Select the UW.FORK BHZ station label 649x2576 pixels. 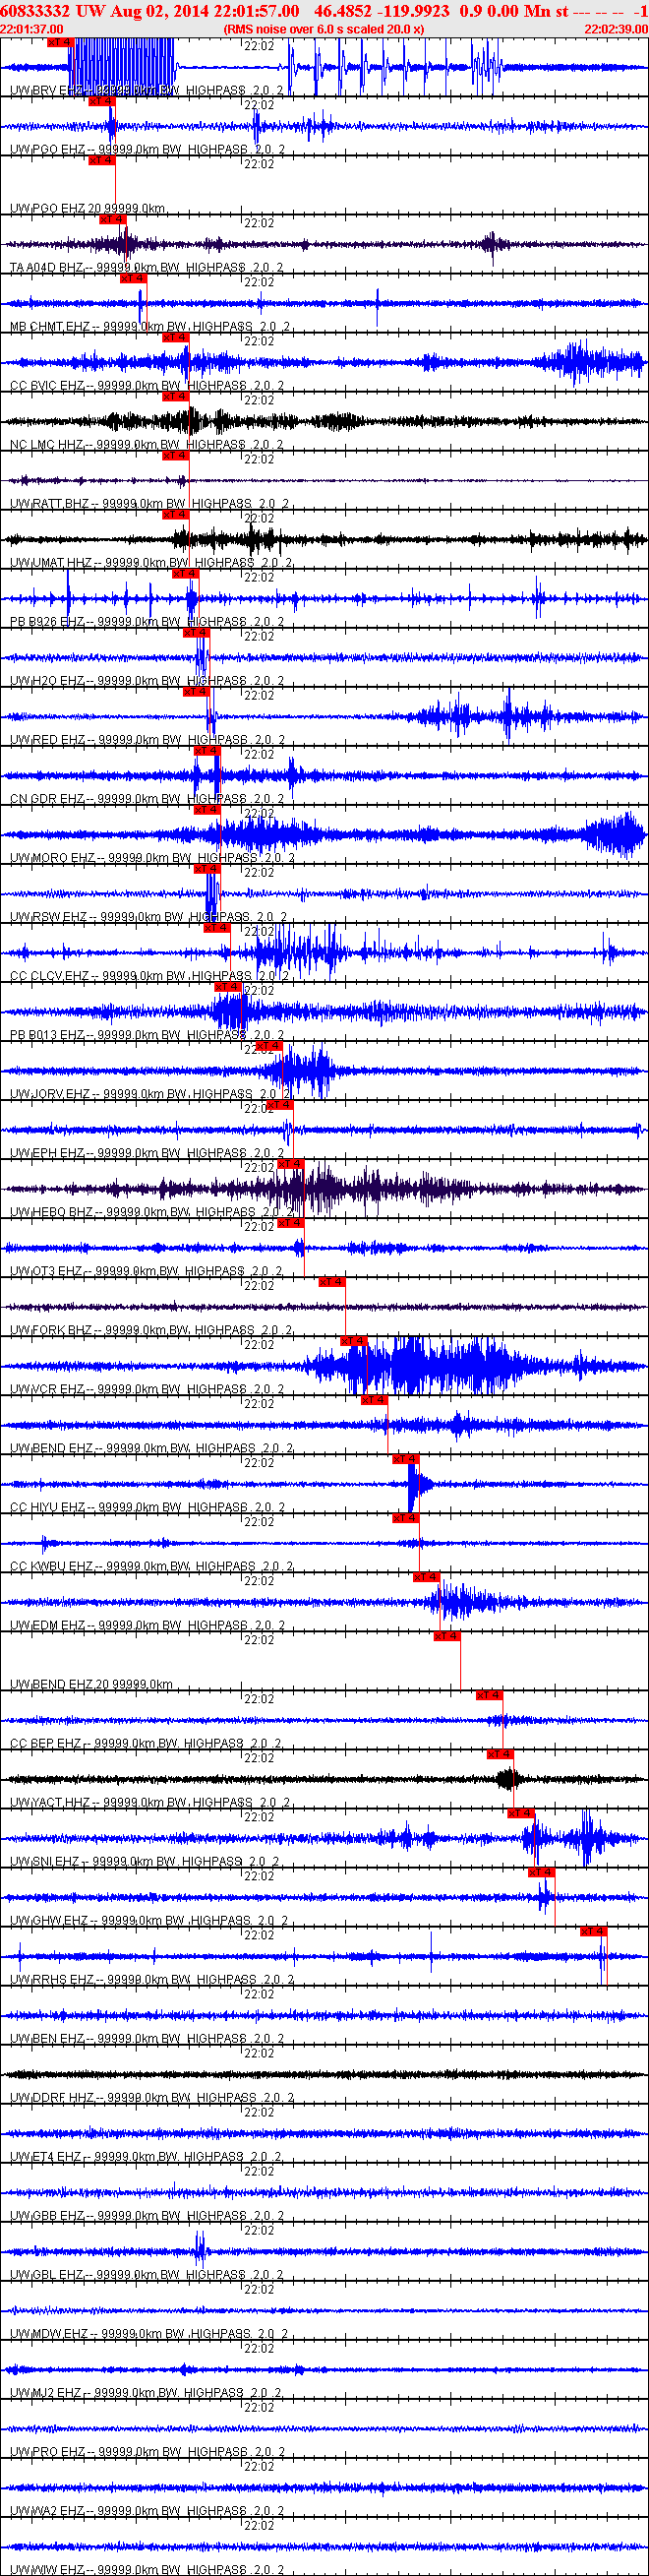pyautogui.click(x=151, y=1329)
